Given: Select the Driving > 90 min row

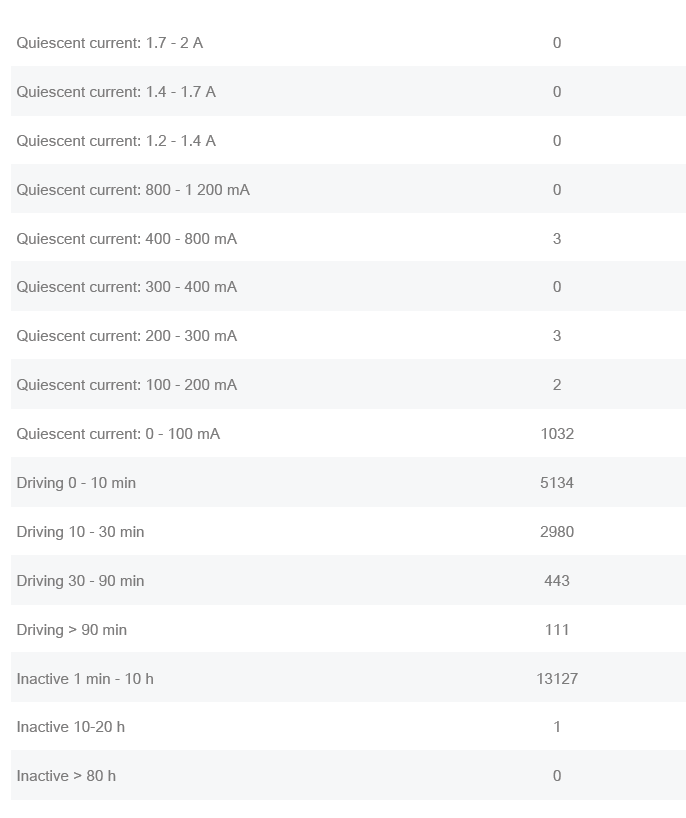Looking at the screenshot, I should (348, 629).
